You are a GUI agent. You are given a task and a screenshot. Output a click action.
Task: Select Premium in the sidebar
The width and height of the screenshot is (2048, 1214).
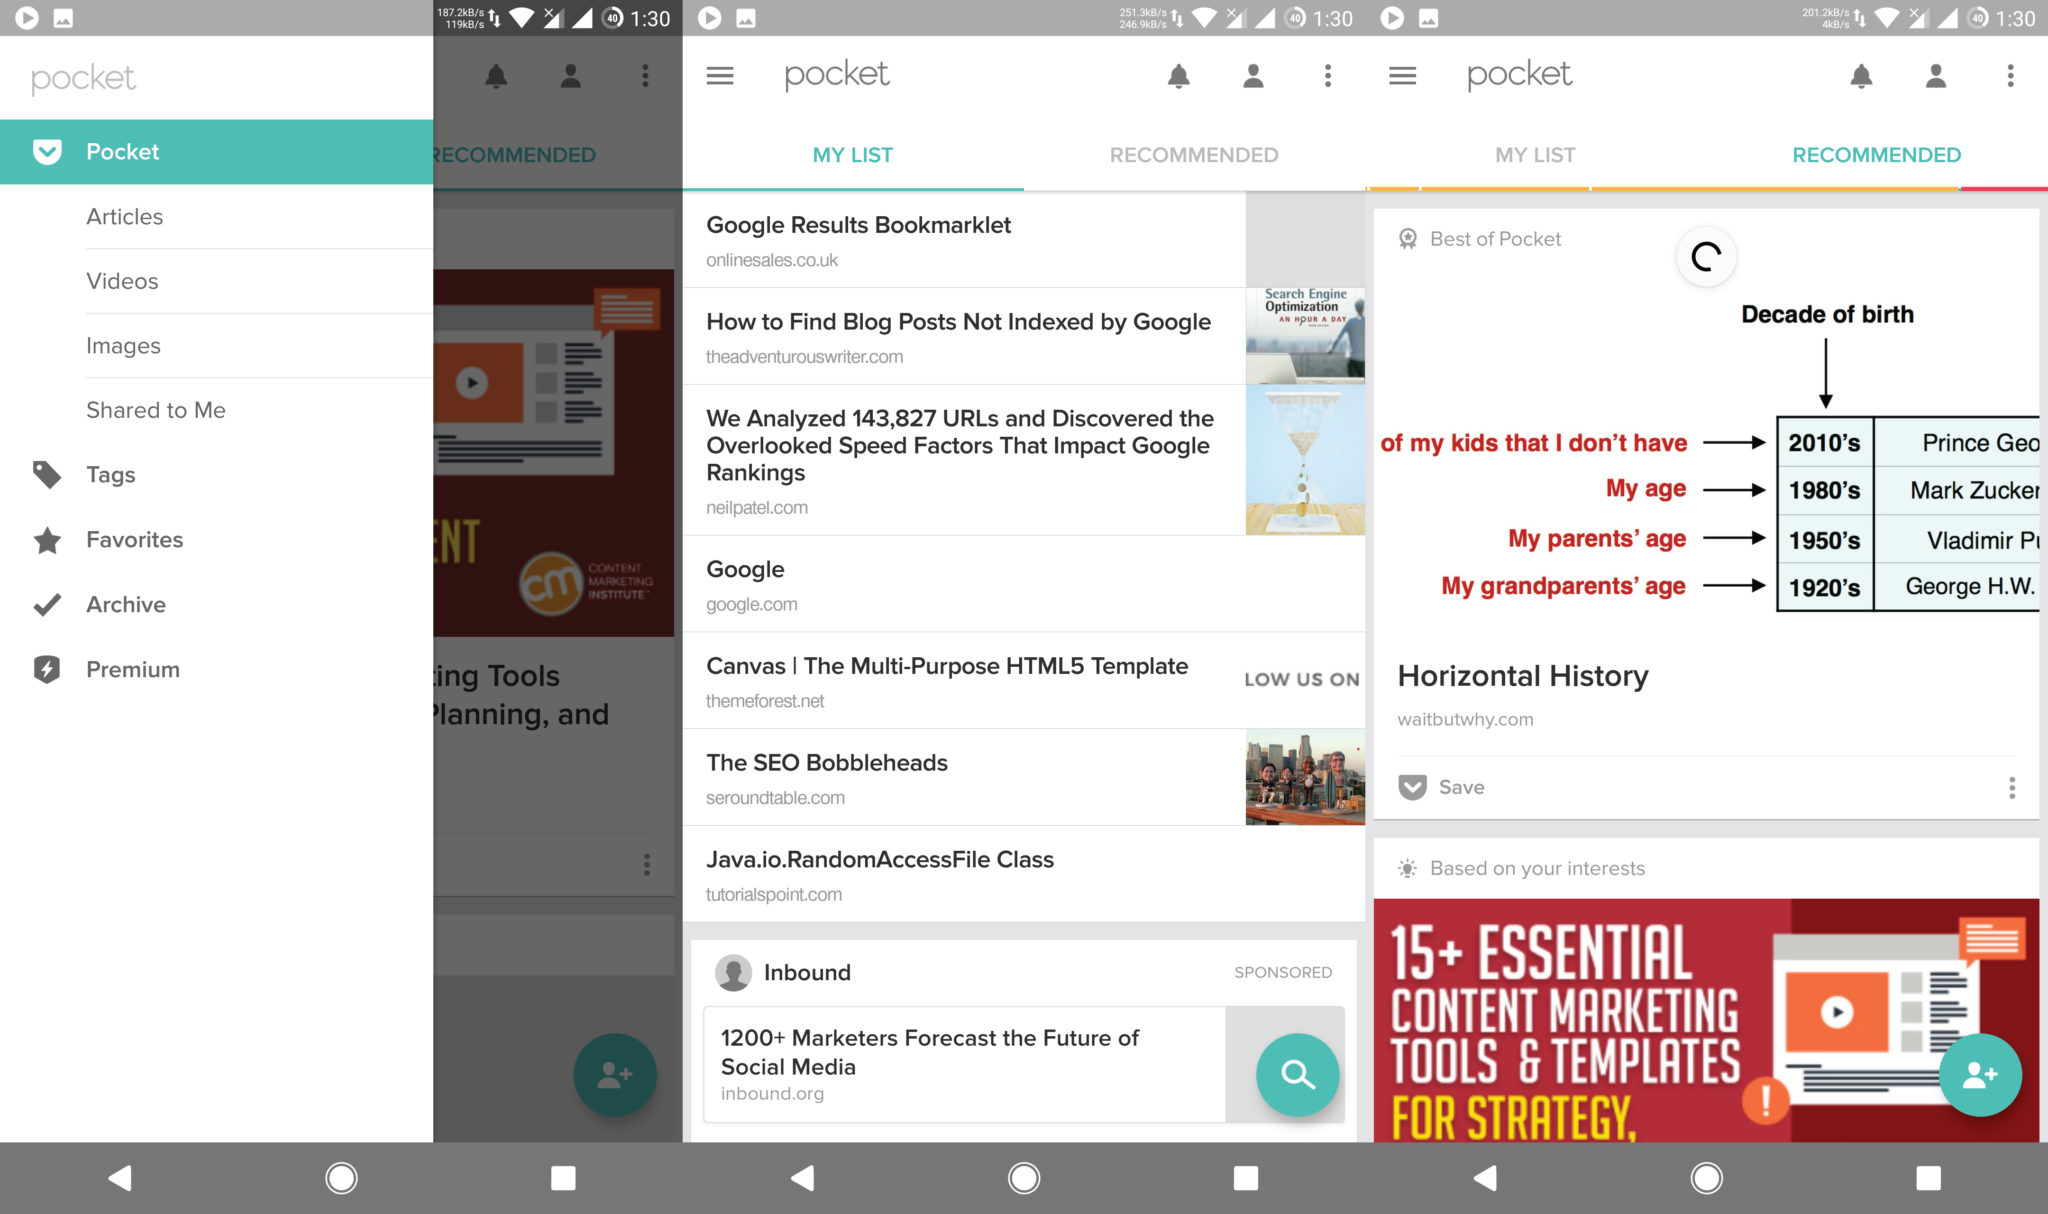(x=132, y=669)
